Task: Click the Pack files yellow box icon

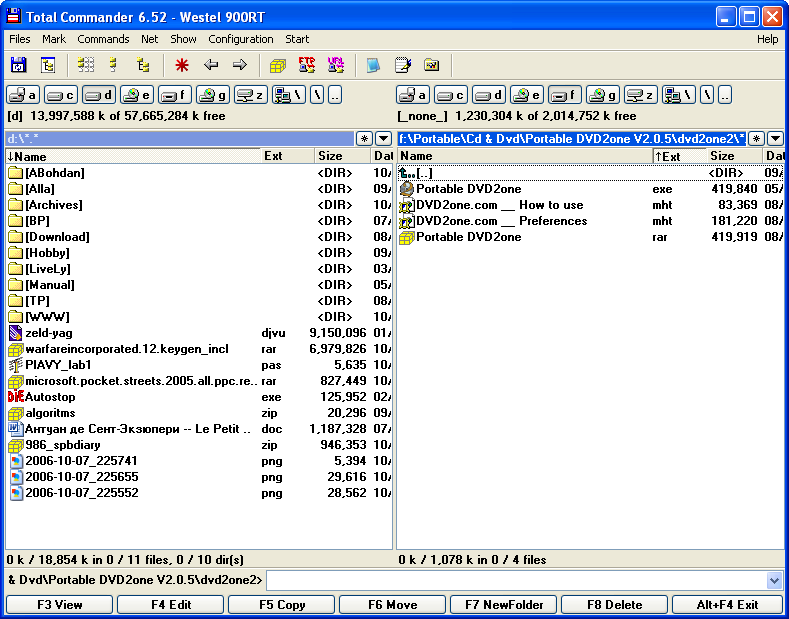Action: click(278, 65)
